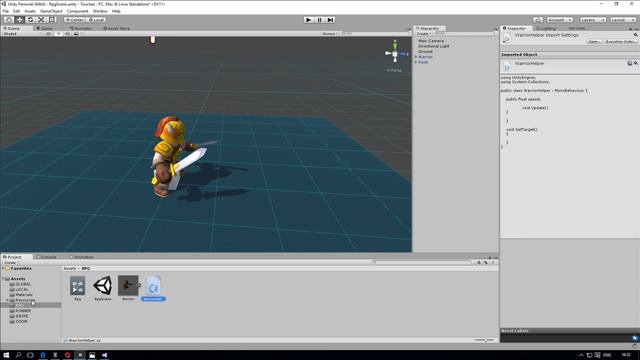
Task: Select WarriorHelper C# script asset
Action: tap(153, 288)
